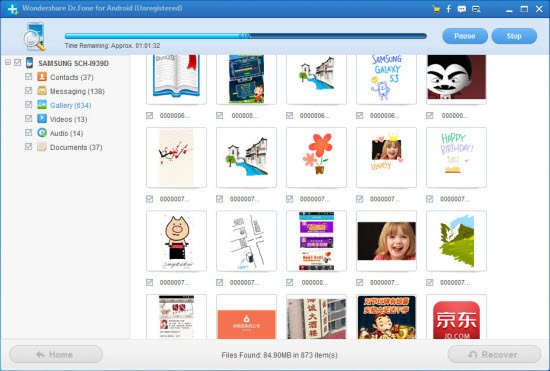This screenshot has height=371, width=550.
Task: Select Documents (37) in the tree
Action: pos(76,147)
